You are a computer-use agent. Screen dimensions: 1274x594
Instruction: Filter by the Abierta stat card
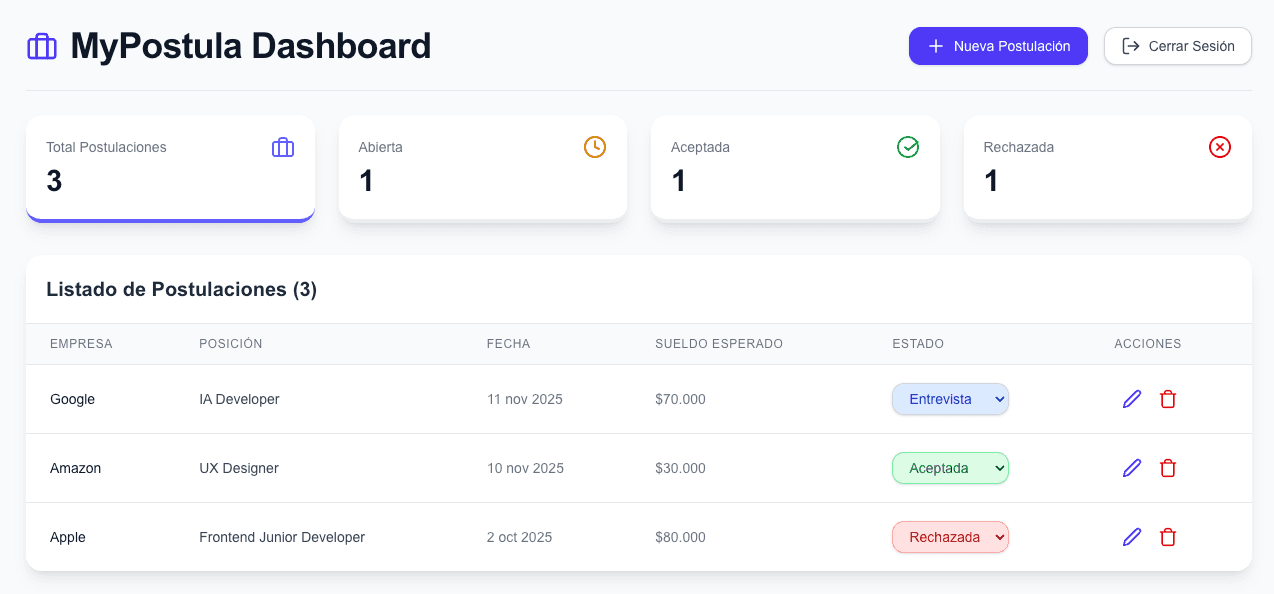(x=482, y=168)
